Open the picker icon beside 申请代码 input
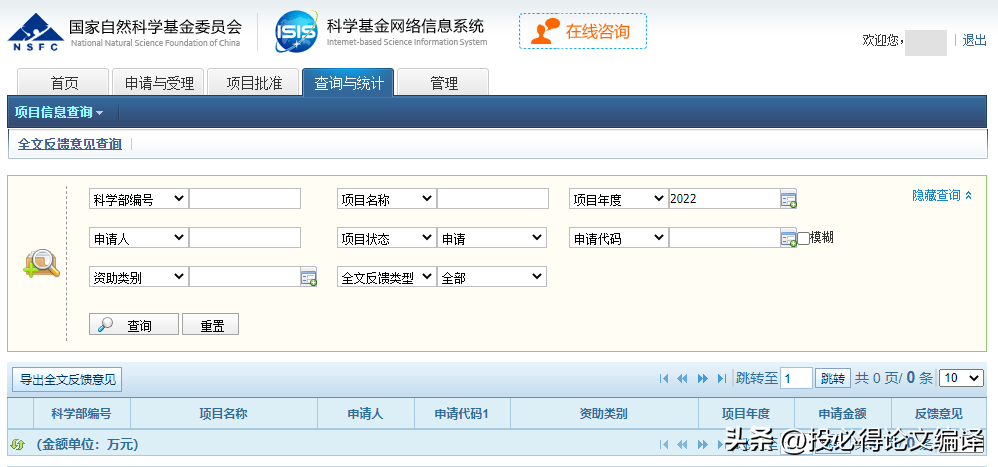 (789, 239)
